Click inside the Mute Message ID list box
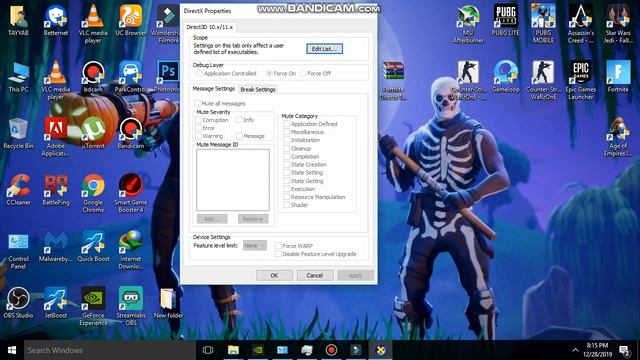Viewport: 640px width, 360px height. (233, 180)
